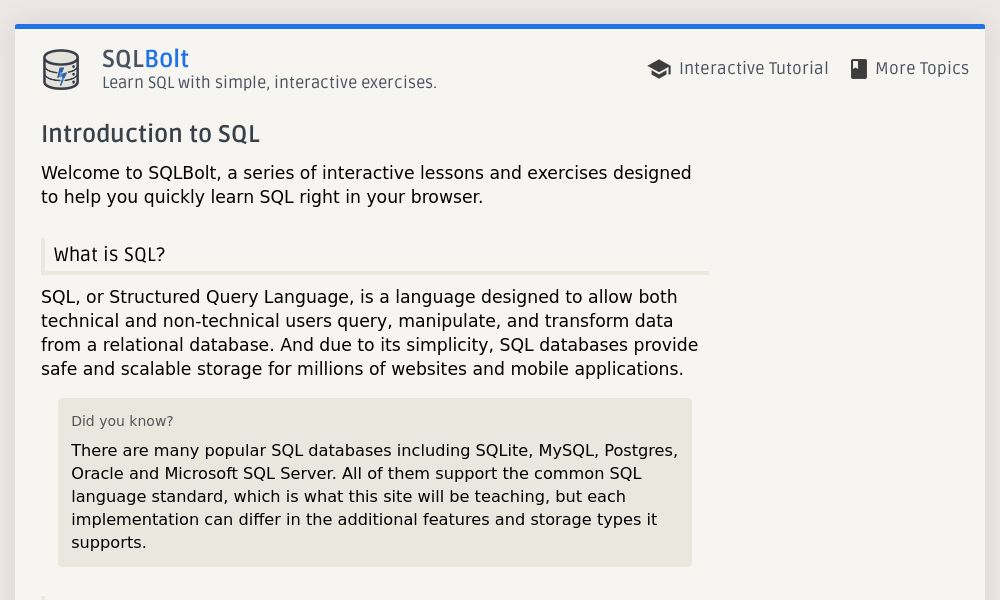Click the 'What is SQL?' section heading
Screen dimensions: 1000x600
tap(109, 254)
